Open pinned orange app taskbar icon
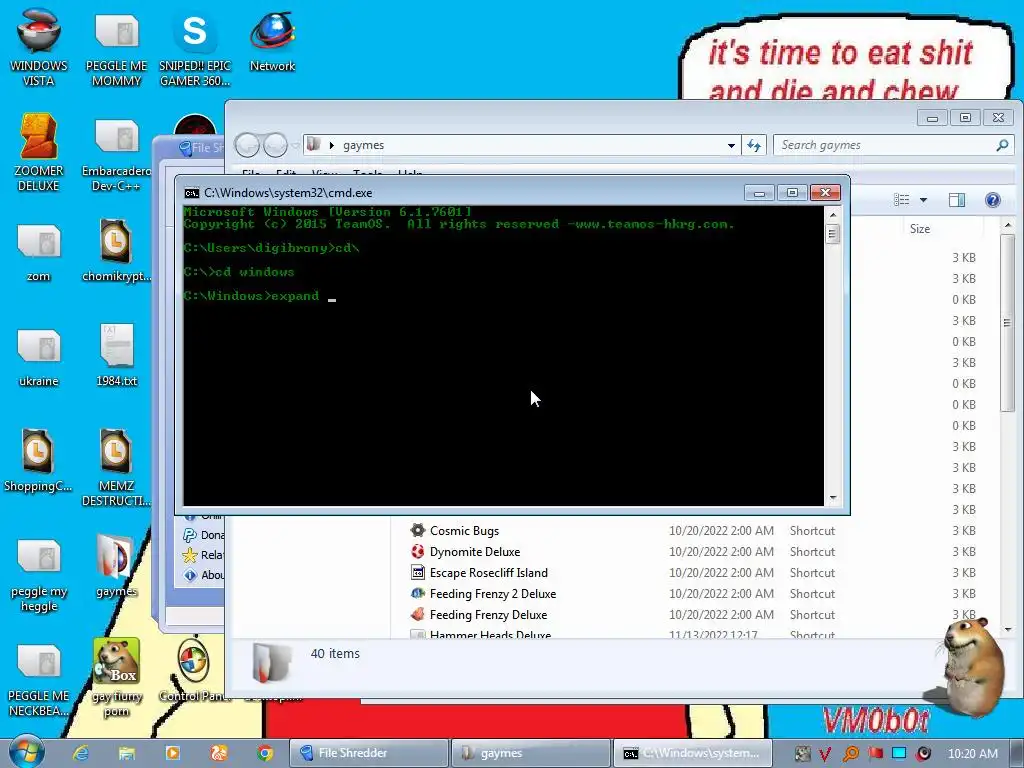Image resolution: width=1024 pixels, height=768 pixels. (219, 753)
